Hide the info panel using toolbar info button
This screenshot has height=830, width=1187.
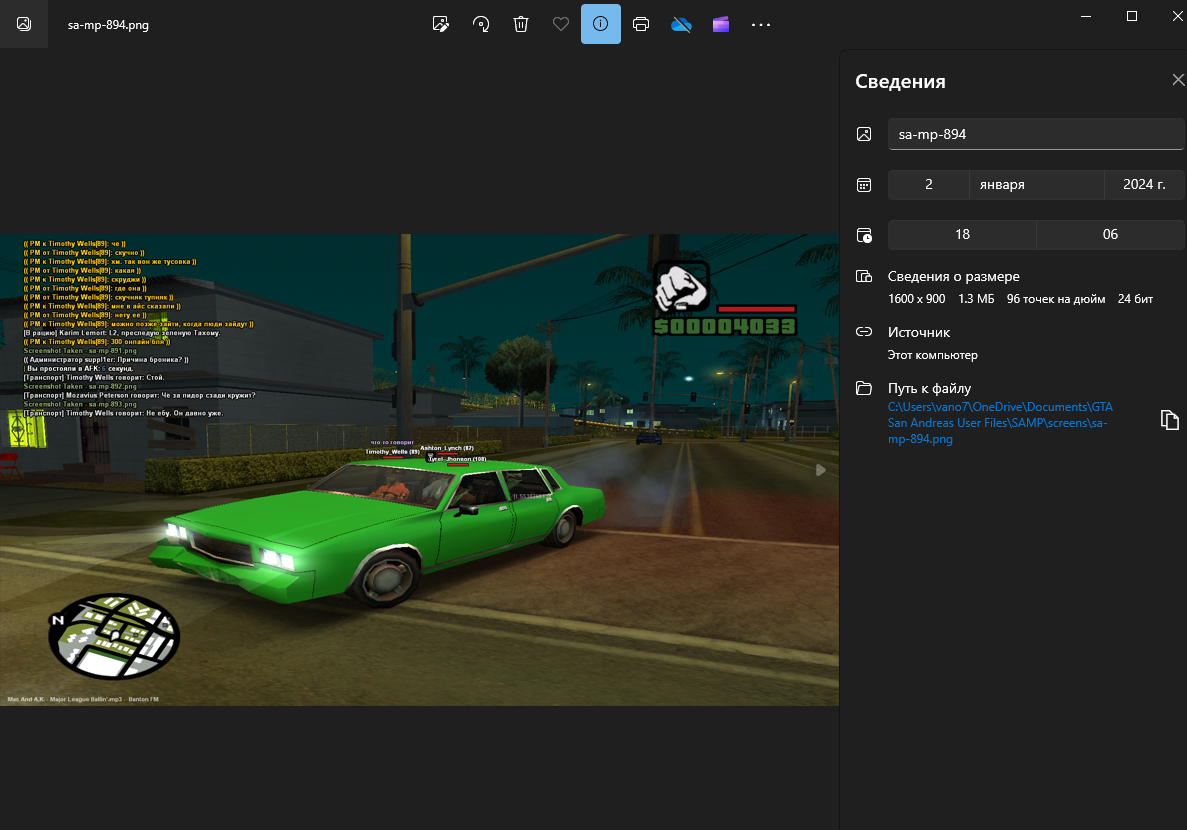click(601, 24)
